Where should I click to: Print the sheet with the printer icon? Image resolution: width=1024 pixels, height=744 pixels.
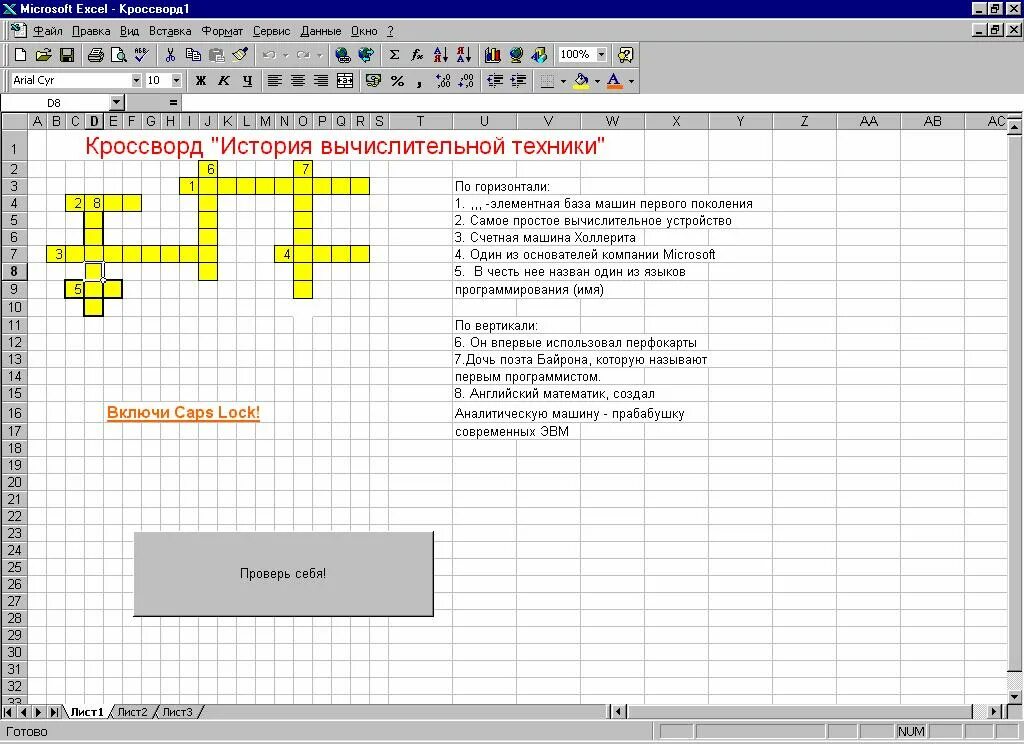pyautogui.click(x=95, y=55)
